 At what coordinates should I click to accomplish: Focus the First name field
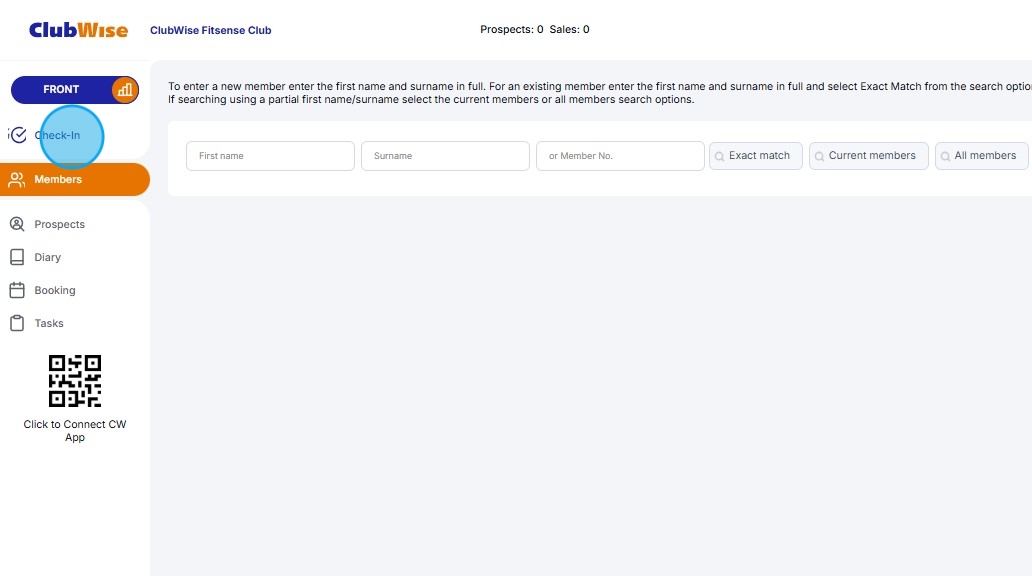click(x=271, y=156)
